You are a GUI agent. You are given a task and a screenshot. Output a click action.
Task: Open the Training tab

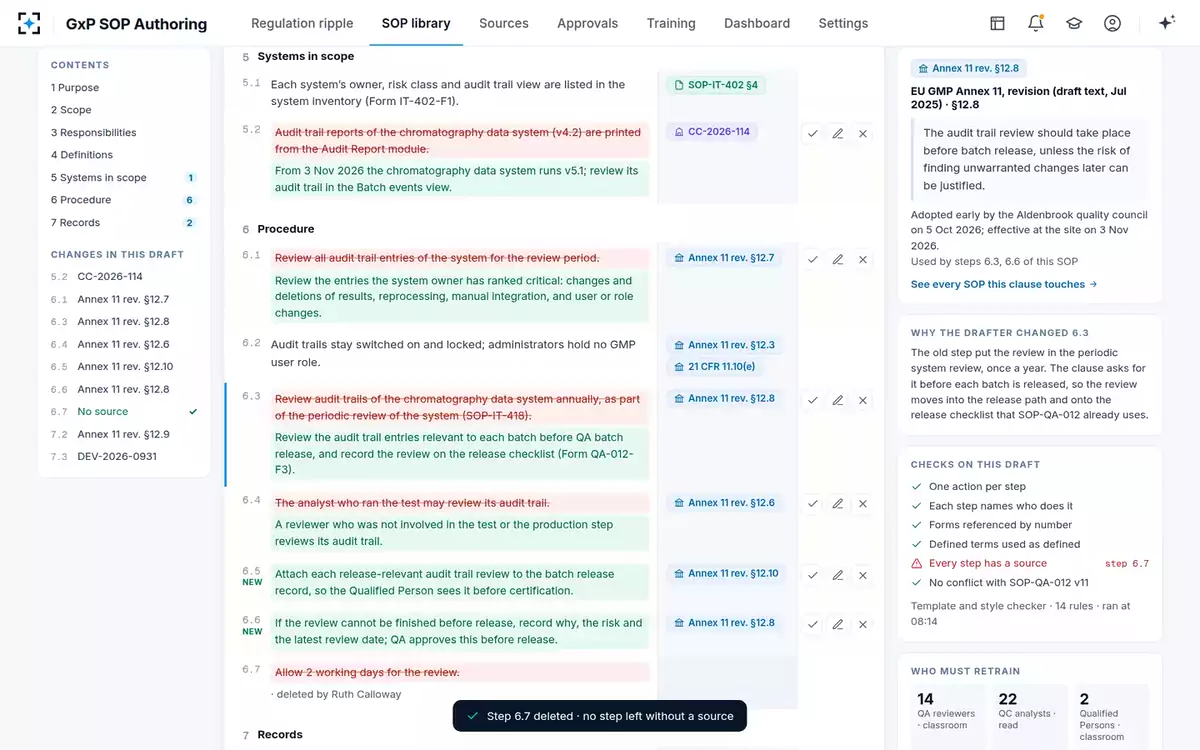click(x=671, y=23)
